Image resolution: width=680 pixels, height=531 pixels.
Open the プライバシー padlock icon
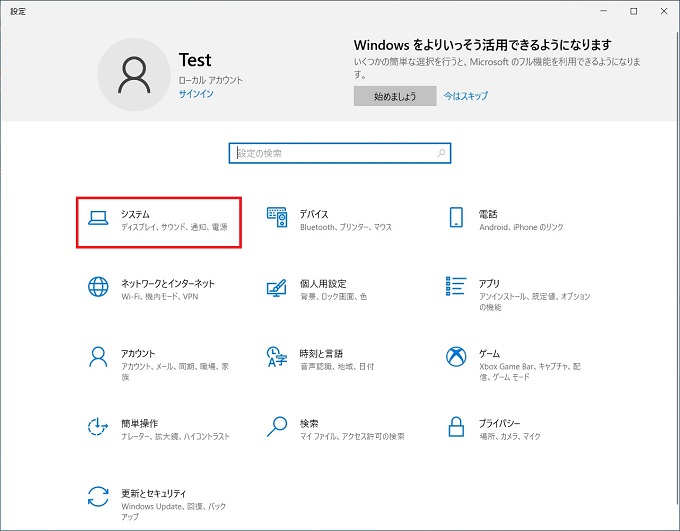(x=456, y=426)
